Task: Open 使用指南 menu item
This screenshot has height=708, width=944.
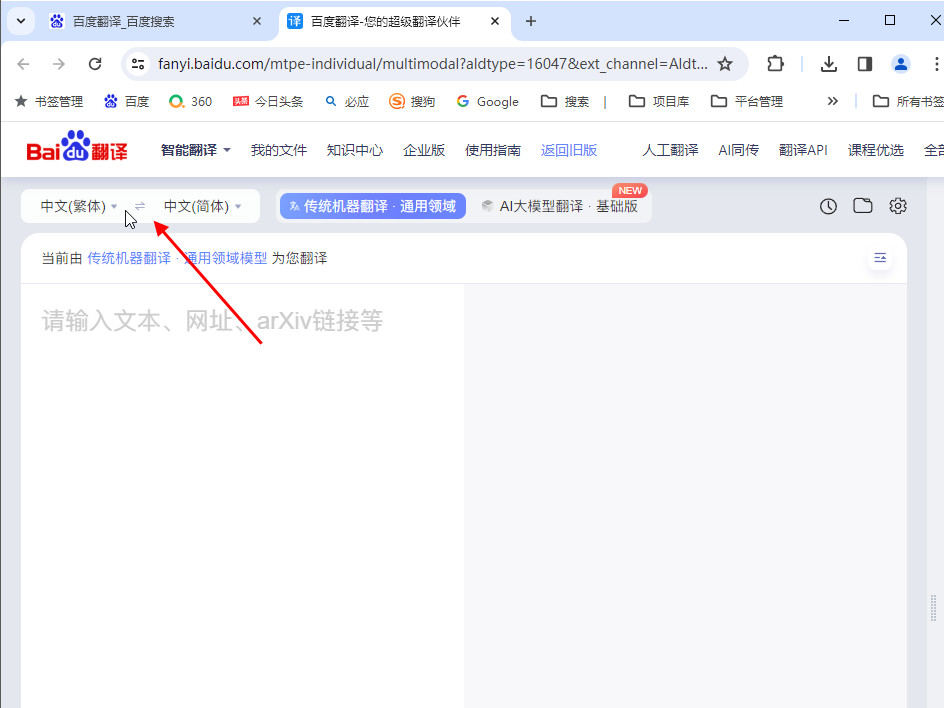Action: point(492,150)
